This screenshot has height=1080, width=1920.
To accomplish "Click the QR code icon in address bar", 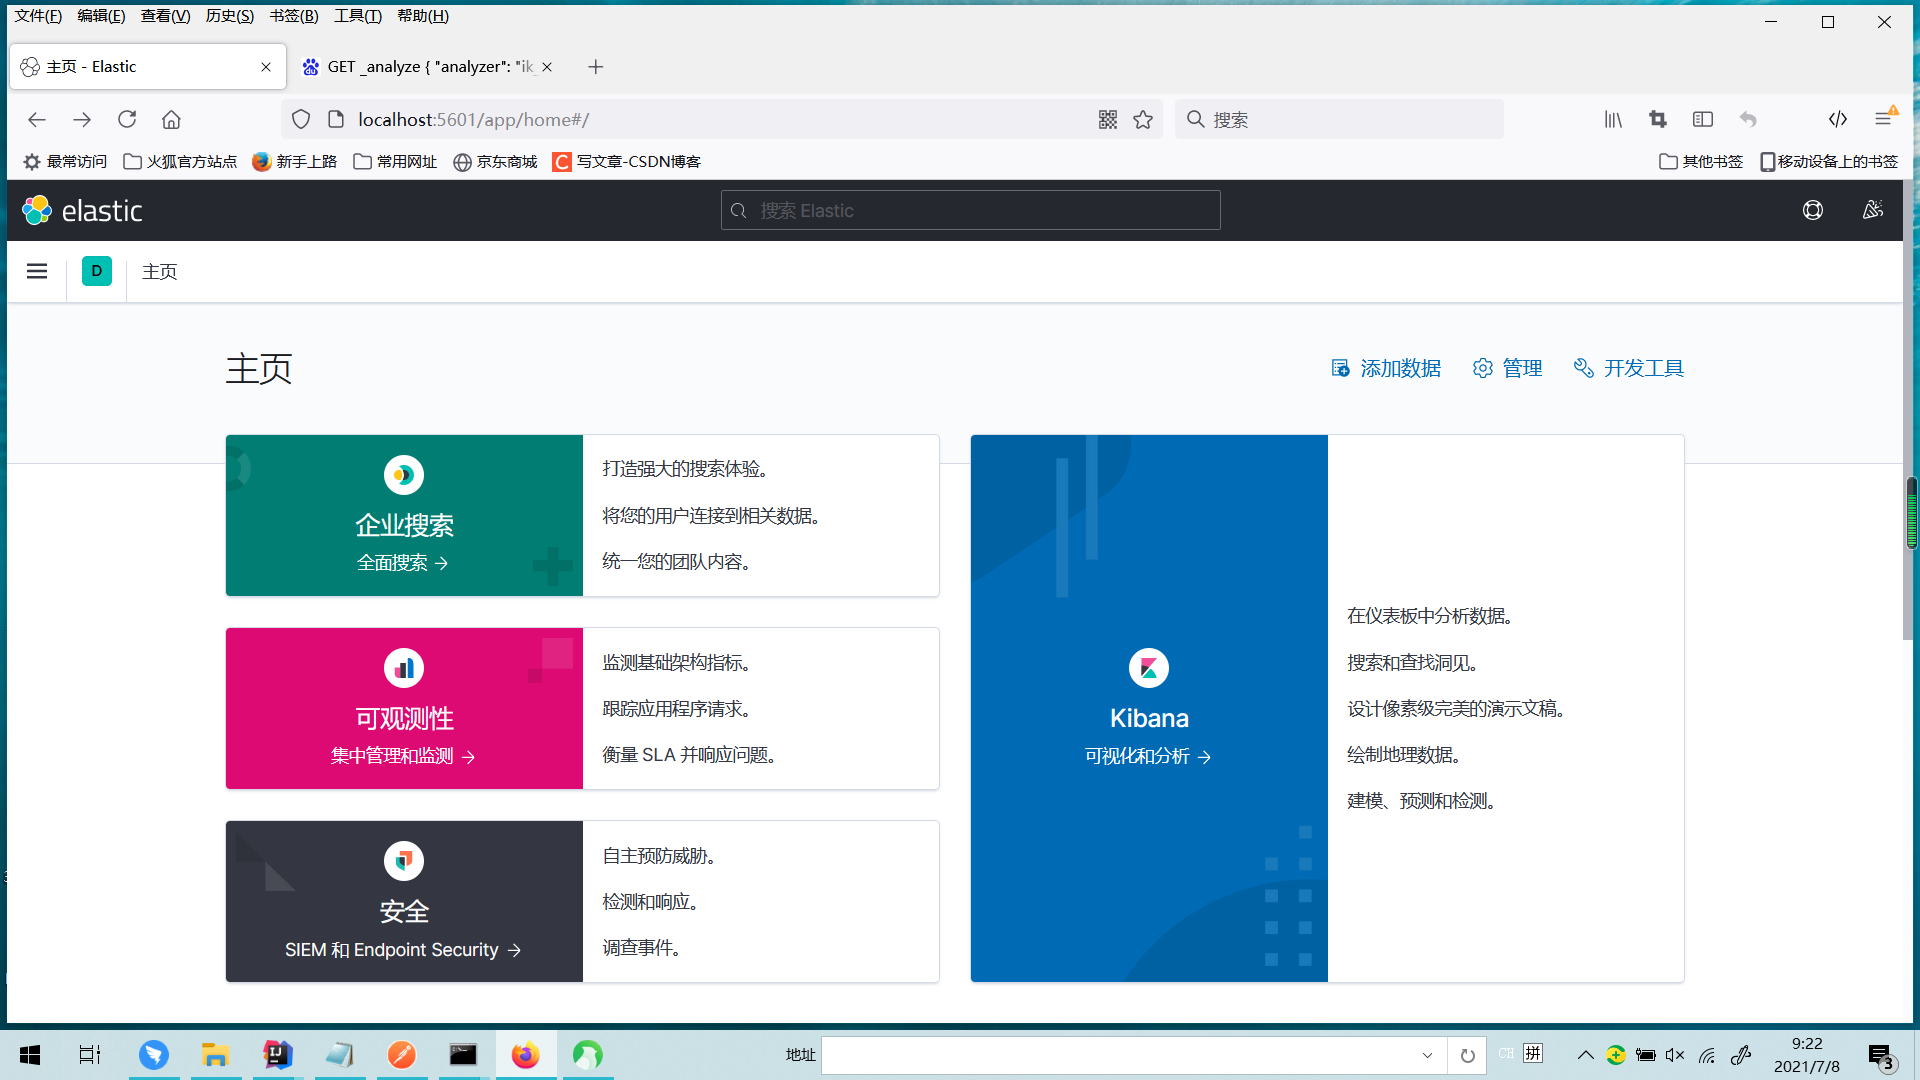I will [1107, 120].
